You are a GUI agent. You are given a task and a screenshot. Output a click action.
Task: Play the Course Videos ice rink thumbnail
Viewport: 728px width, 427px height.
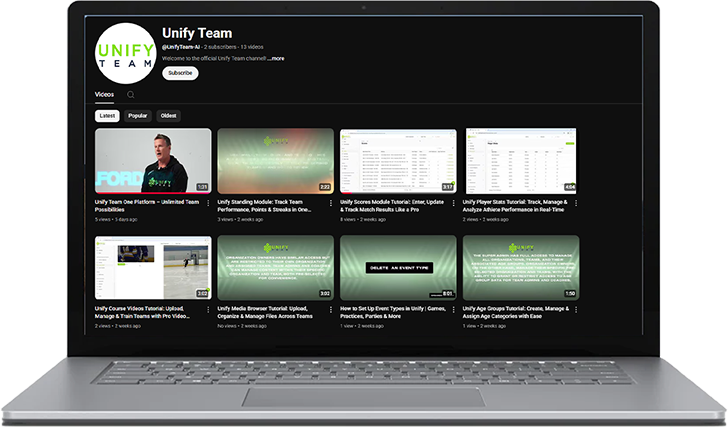click(x=153, y=268)
